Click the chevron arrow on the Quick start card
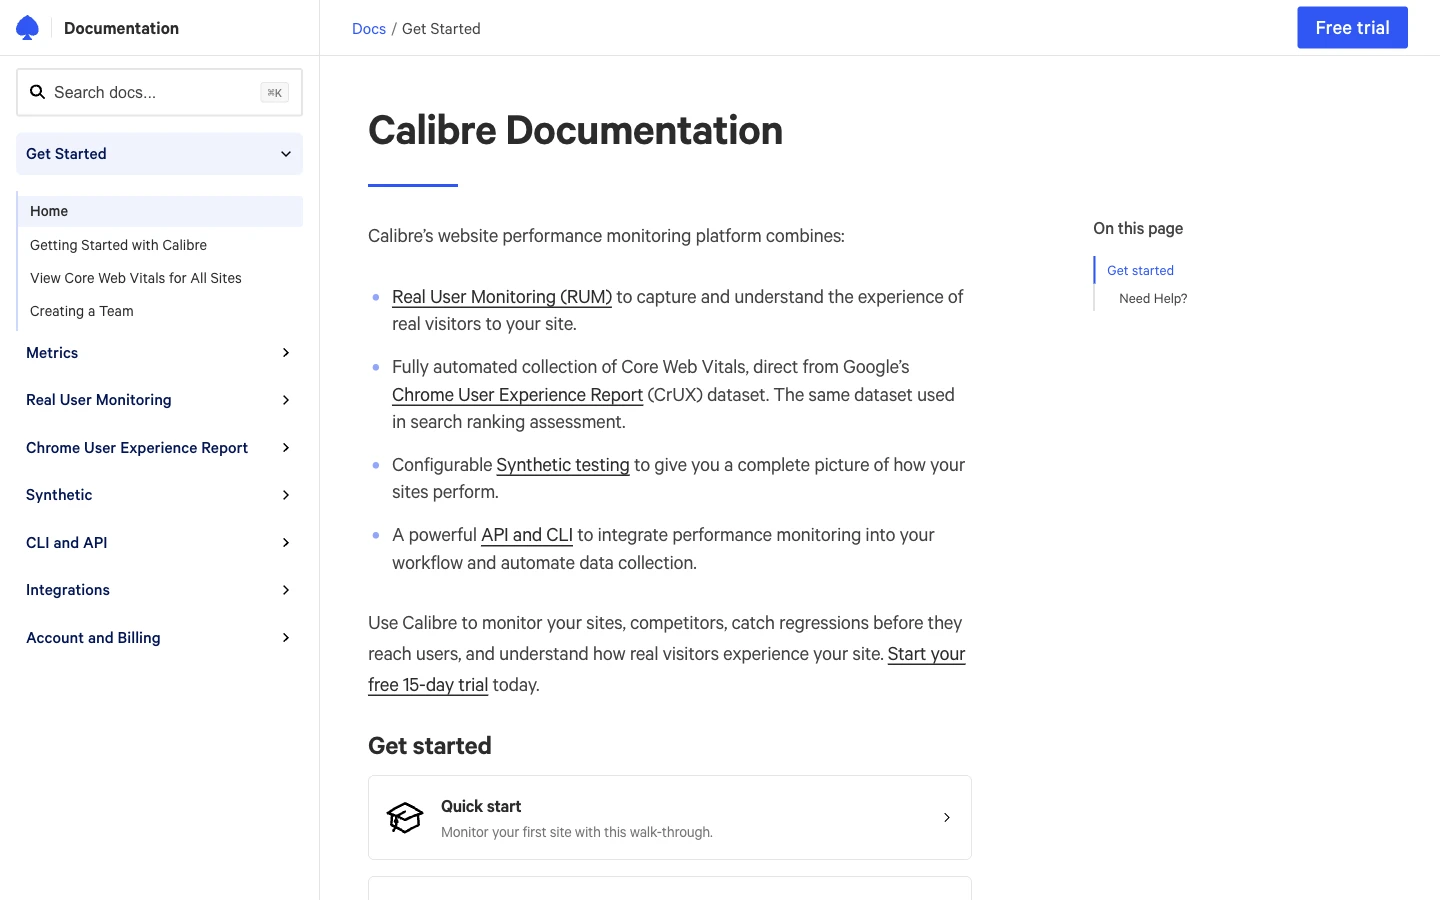This screenshot has height=900, width=1440. [x=946, y=817]
